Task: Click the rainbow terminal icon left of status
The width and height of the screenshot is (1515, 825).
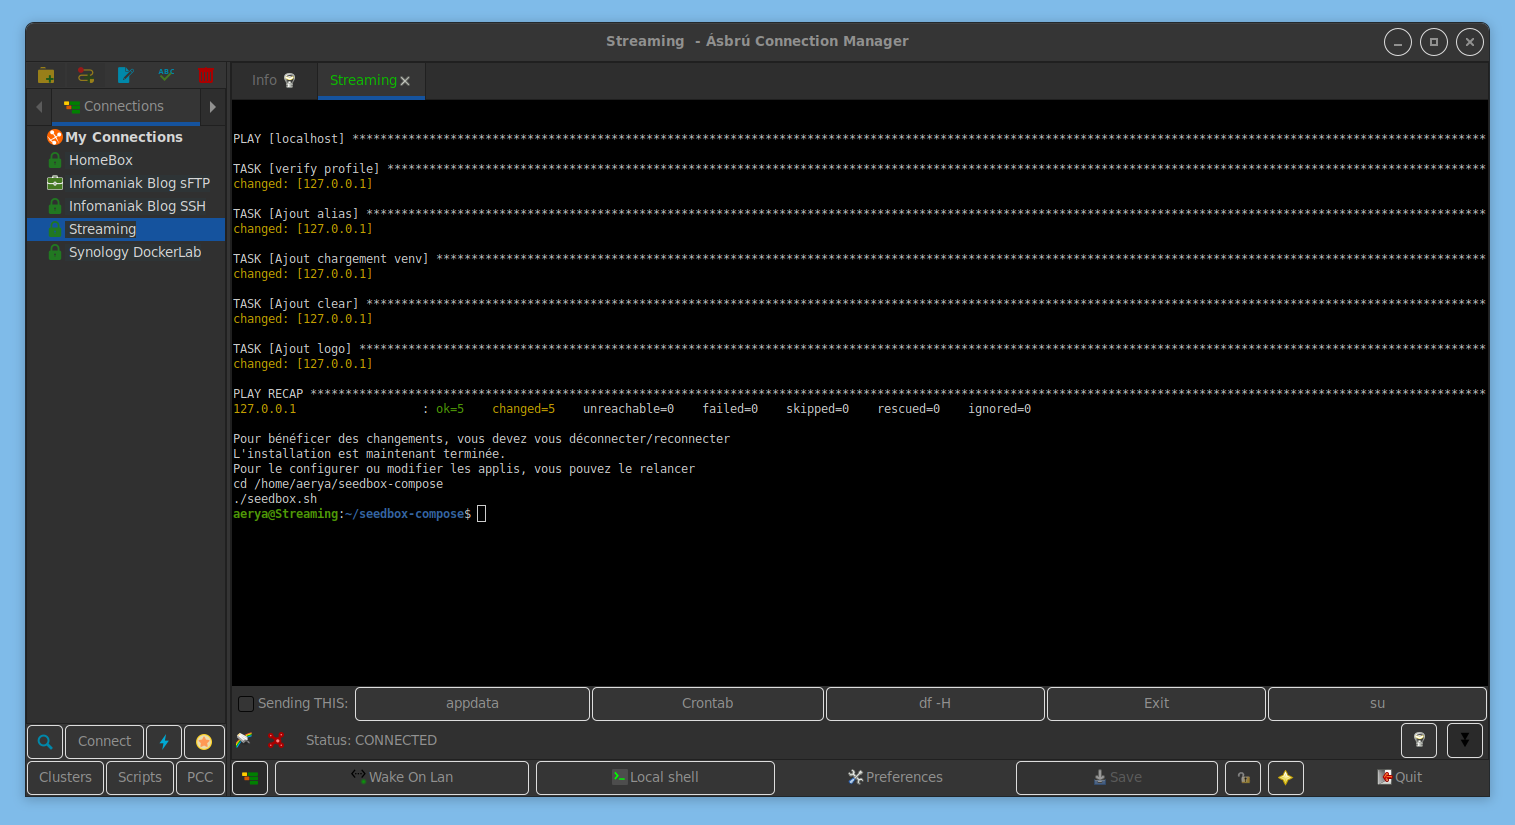Action: point(244,740)
